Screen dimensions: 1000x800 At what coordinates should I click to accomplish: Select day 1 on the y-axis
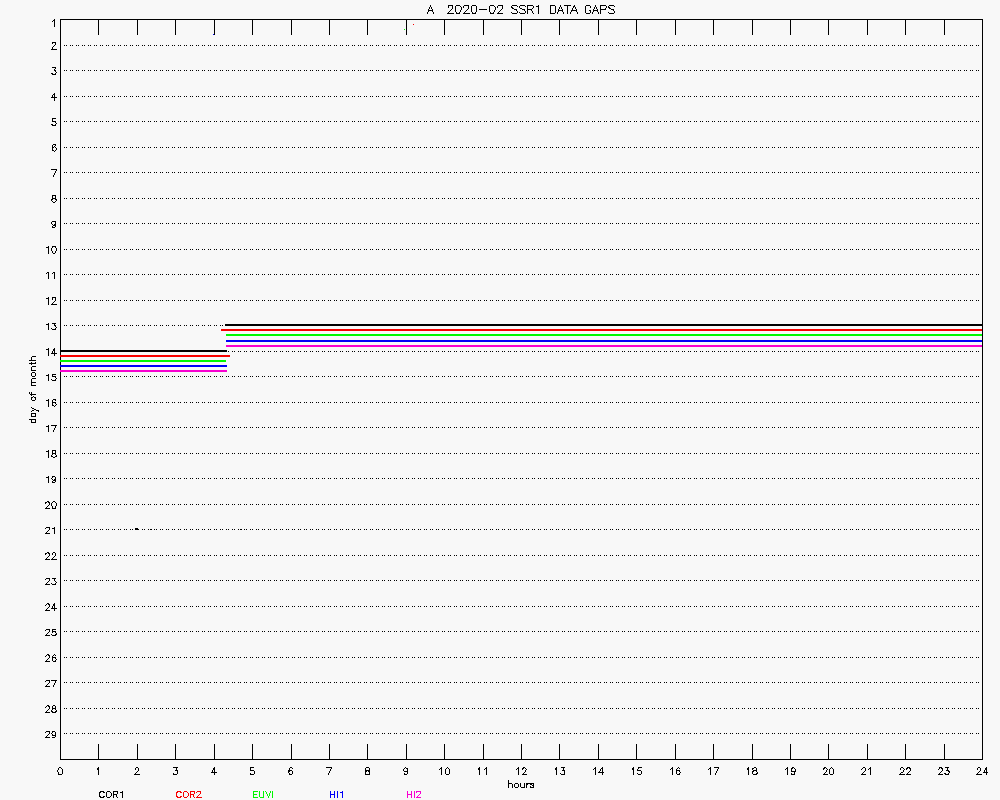point(51,21)
